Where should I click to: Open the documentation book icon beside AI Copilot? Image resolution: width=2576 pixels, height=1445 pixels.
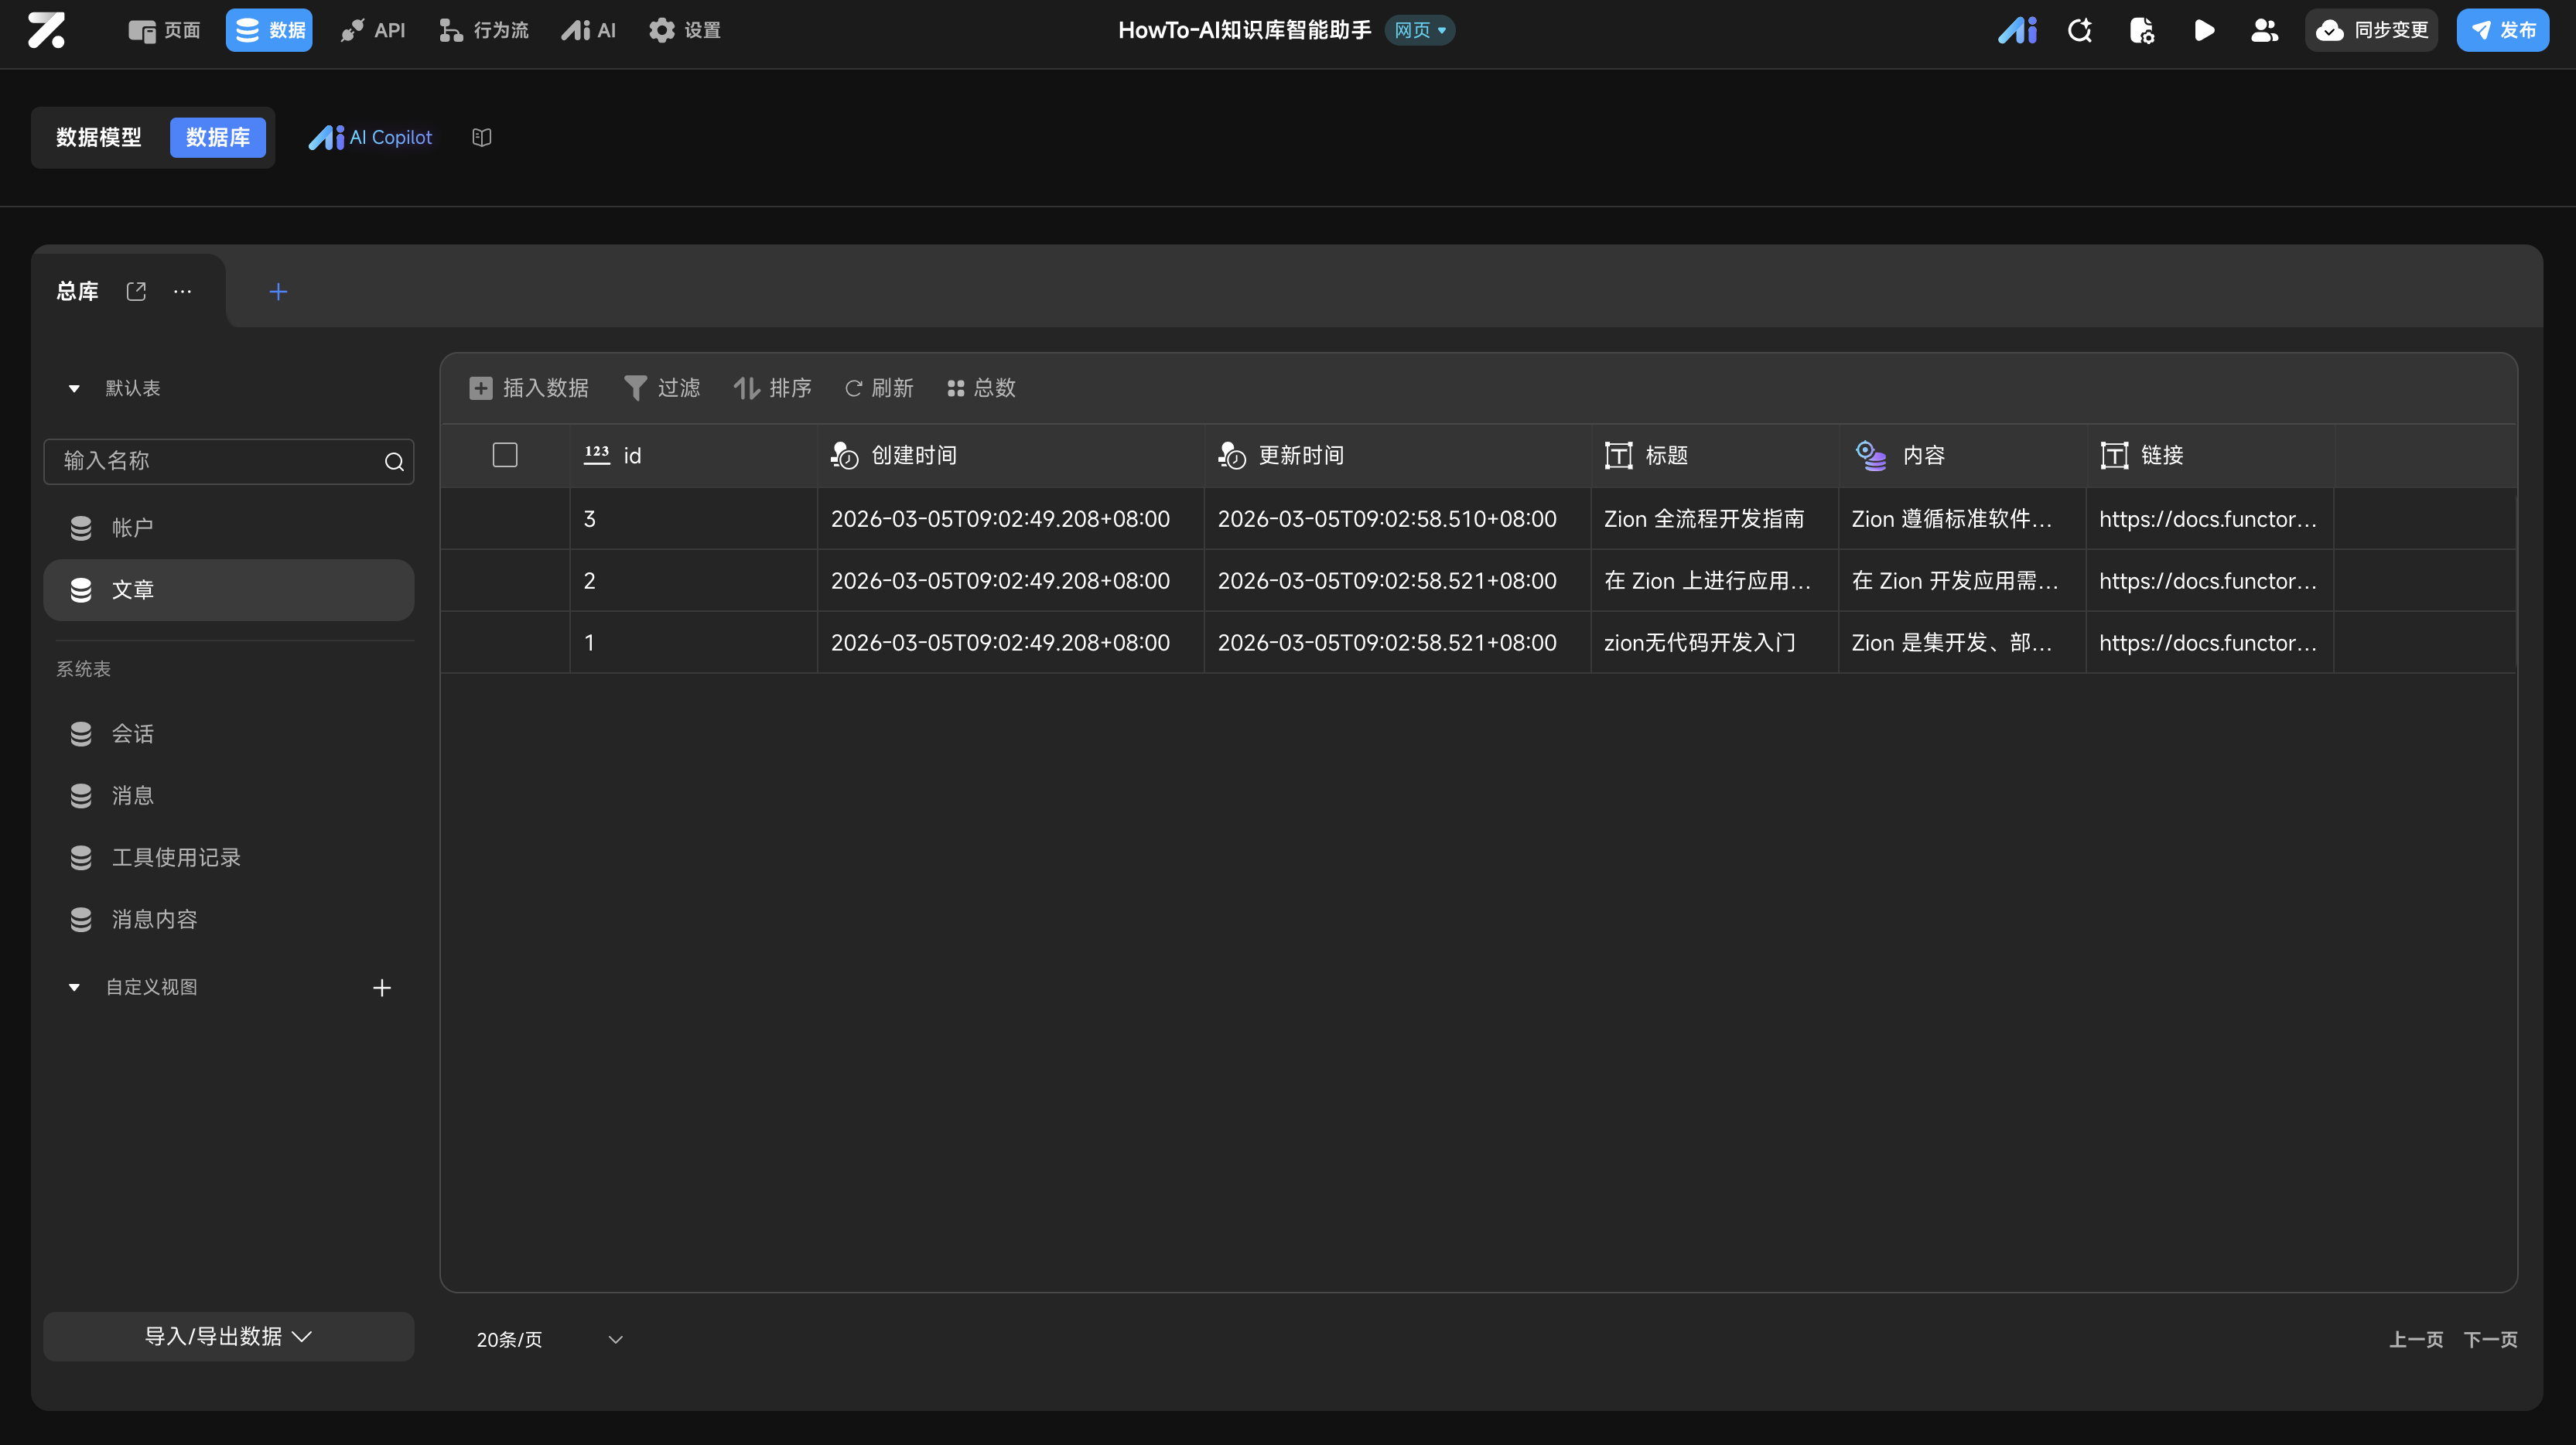click(481, 137)
